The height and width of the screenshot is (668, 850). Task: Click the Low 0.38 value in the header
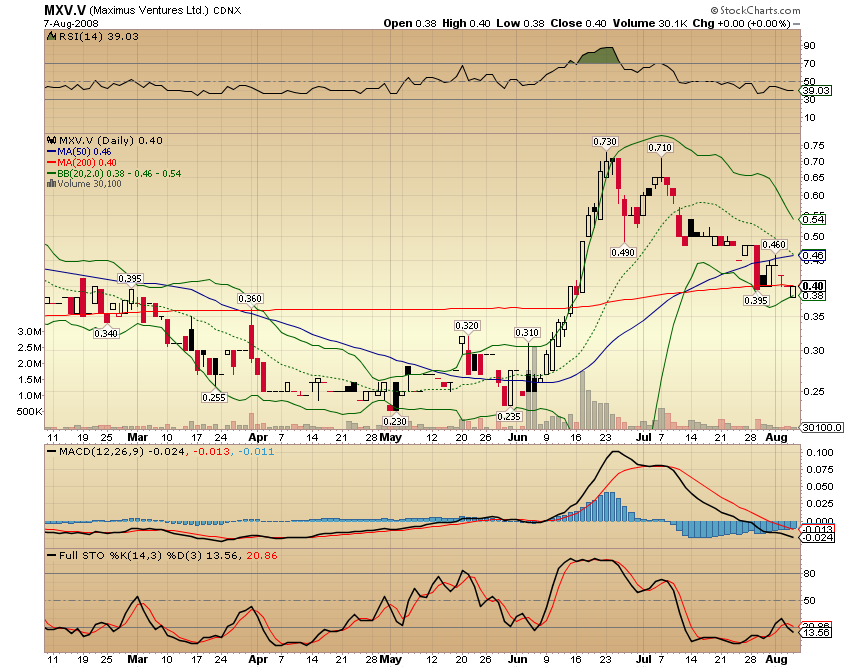pos(520,23)
